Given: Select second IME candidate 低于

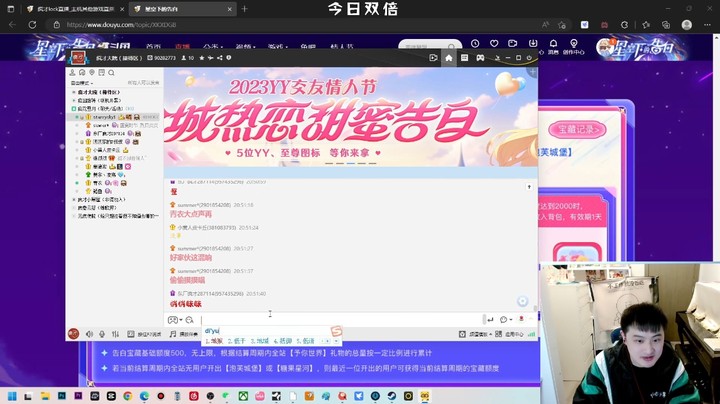Looking at the screenshot, I should (237, 341).
